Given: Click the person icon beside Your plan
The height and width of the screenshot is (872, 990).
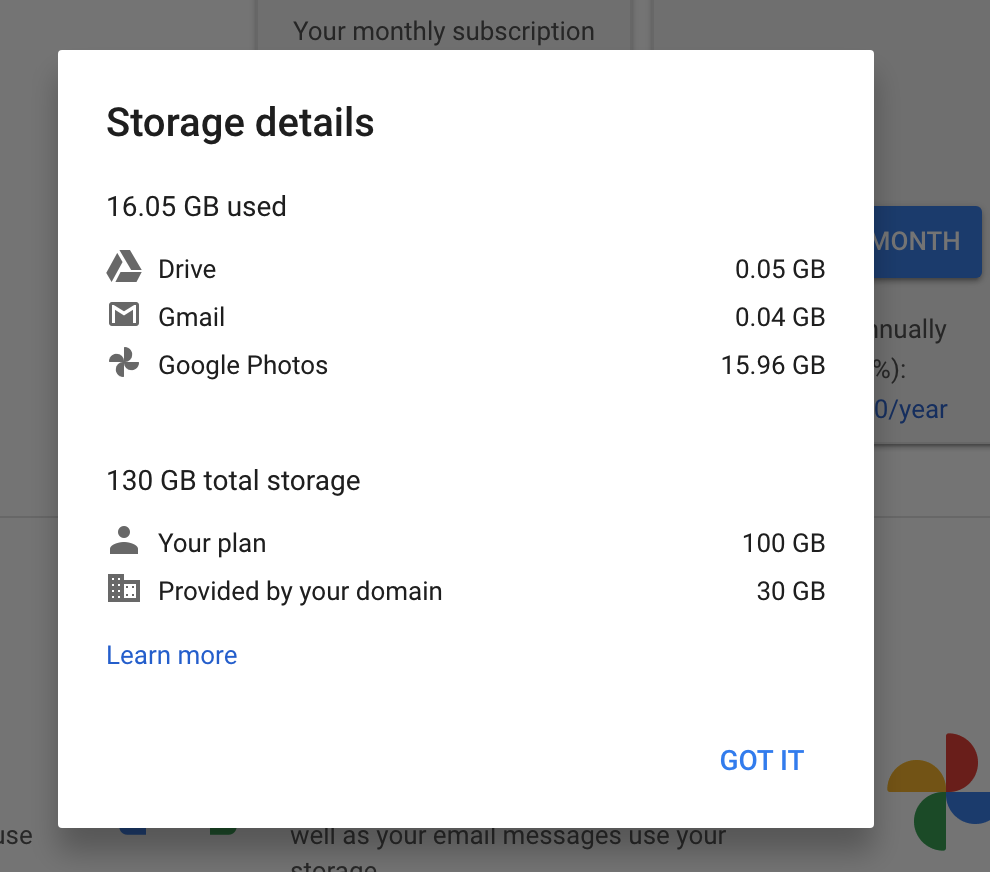Looking at the screenshot, I should coord(124,542).
